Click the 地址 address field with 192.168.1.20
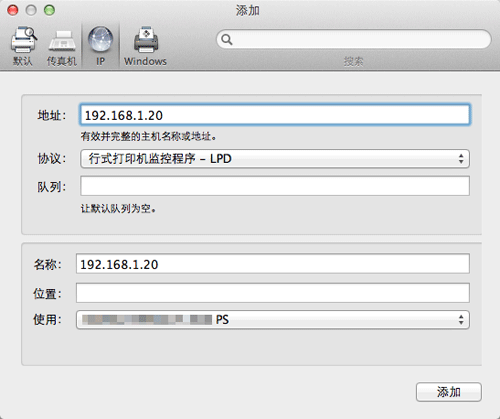The image size is (500, 419). [275, 115]
